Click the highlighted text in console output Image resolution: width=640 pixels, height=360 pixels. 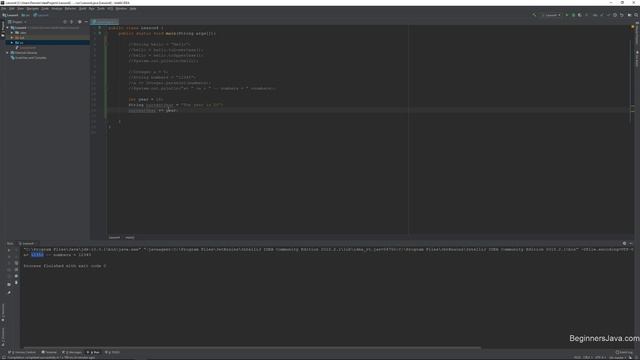point(37,255)
